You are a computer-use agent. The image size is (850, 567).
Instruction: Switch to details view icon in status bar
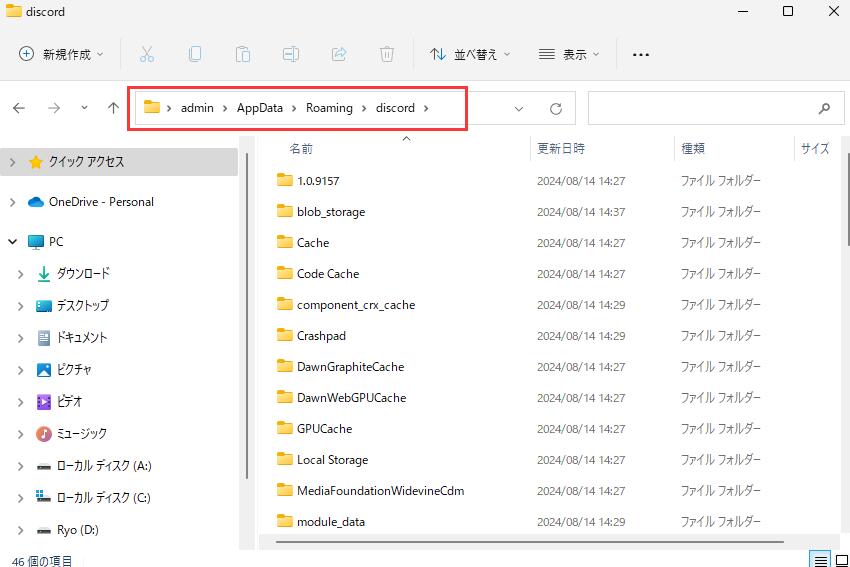820,560
